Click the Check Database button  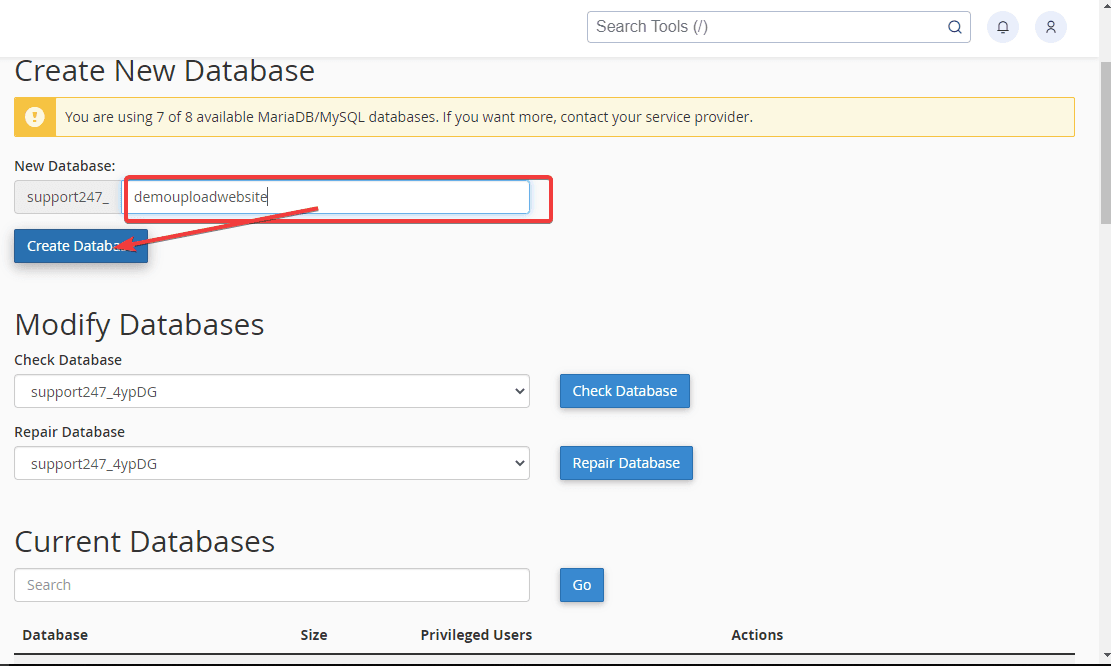pos(624,391)
